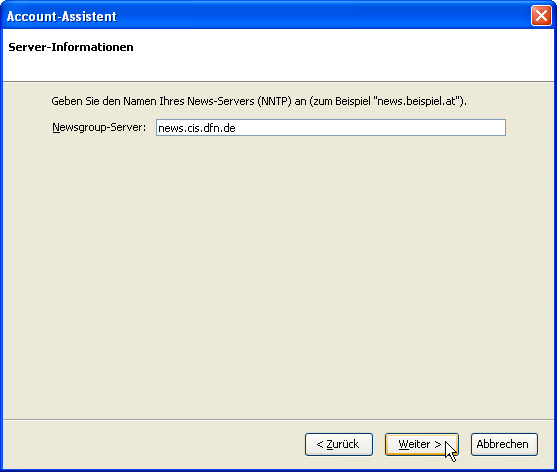The image size is (557, 472).
Task: Click the words "Geben Sie den Namen" in the instructions
Action: (x=103, y=101)
